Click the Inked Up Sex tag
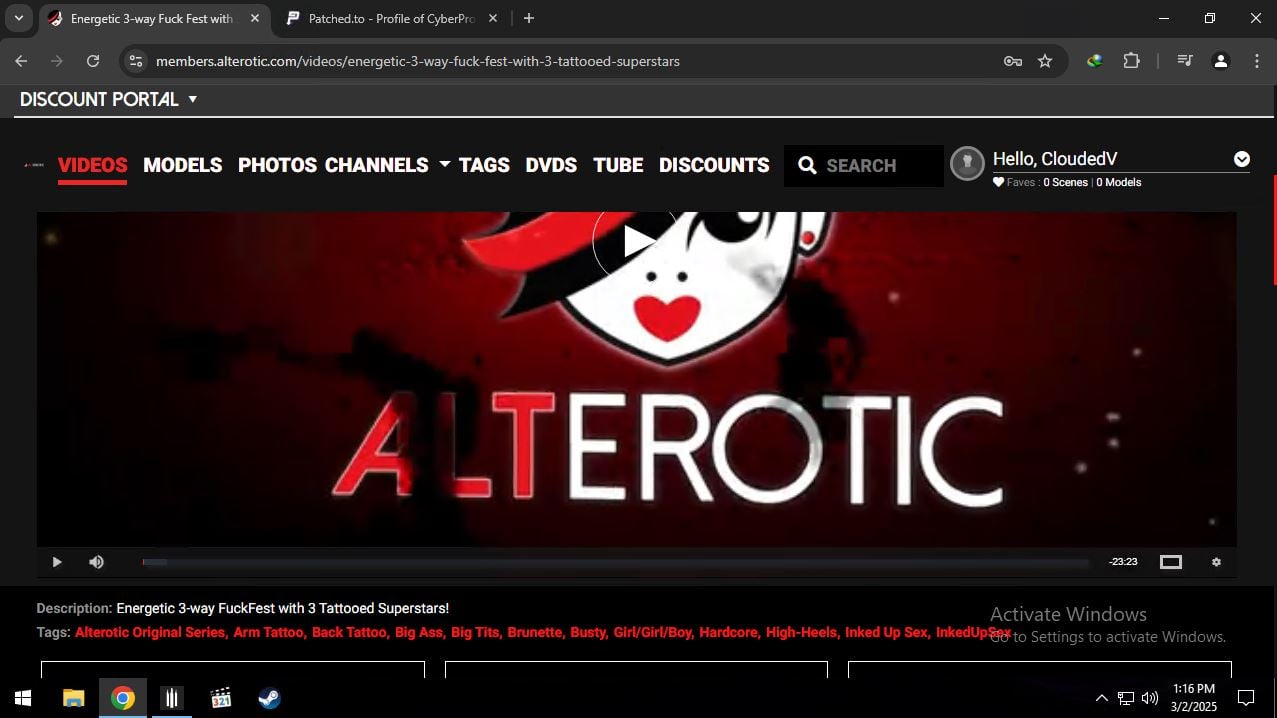The height and width of the screenshot is (718, 1277). [x=886, y=632]
